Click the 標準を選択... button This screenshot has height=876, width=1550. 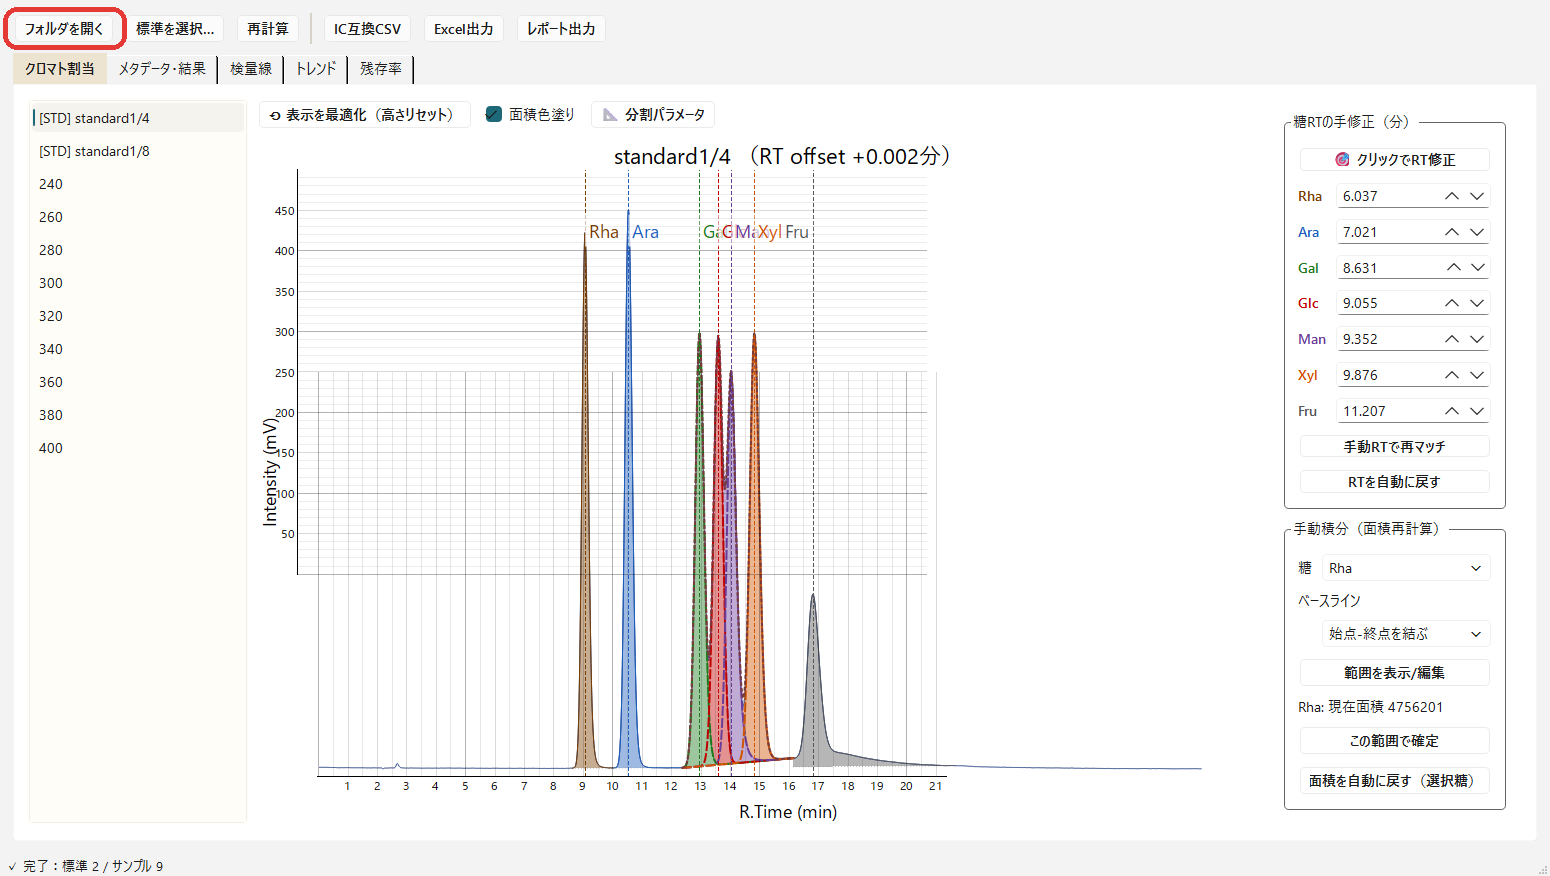click(x=175, y=29)
